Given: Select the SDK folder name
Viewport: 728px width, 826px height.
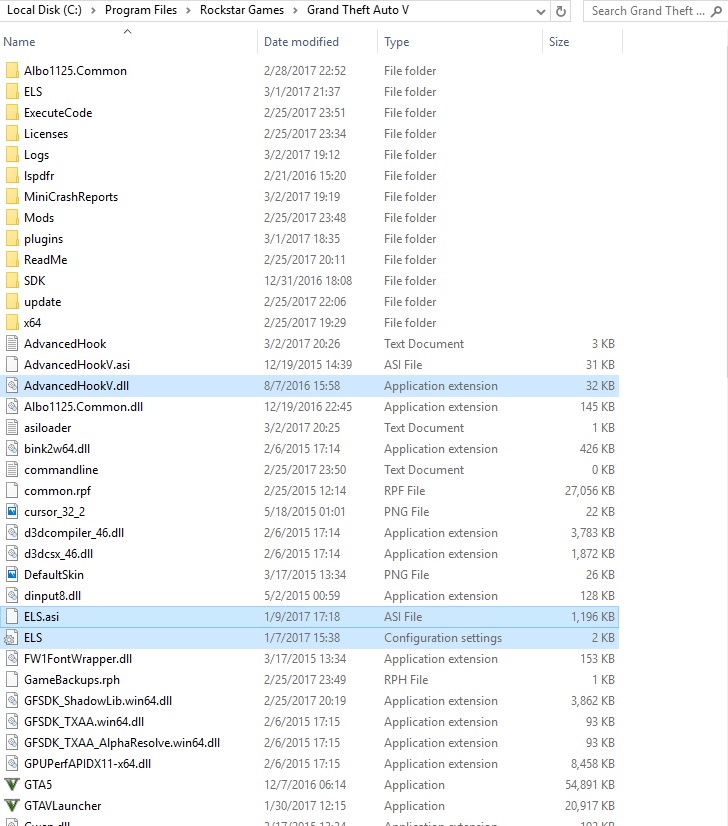Looking at the screenshot, I should (34, 281).
